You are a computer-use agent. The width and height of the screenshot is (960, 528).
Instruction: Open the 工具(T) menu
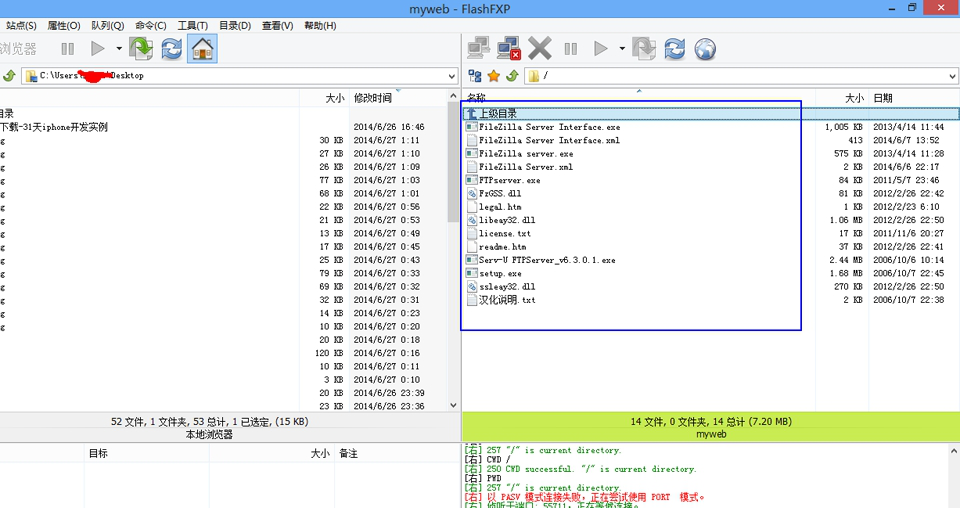click(x=193, y=26)
